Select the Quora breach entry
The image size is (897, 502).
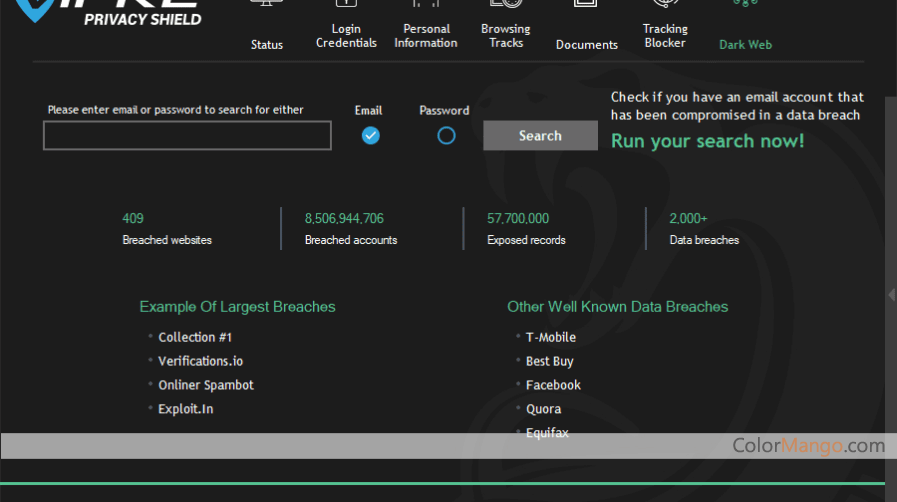pyautogui.click(x=543, y=409)
